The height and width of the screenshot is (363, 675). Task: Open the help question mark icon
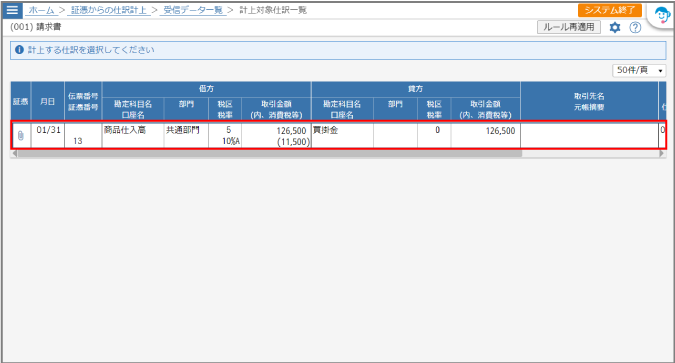coord(635,28)
